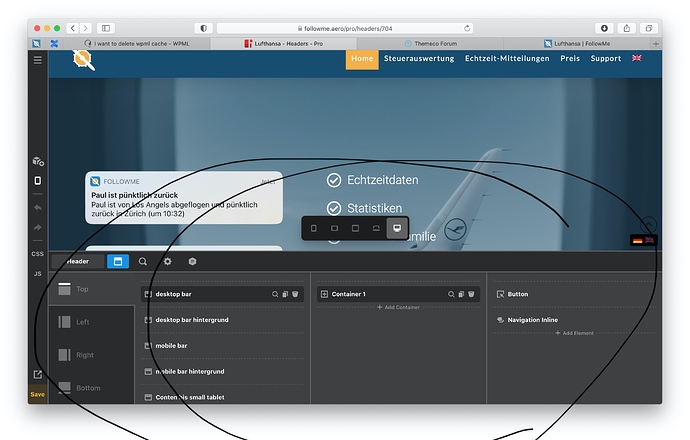
Task: Redo with the forward arrow in the sidebar
Action: click(x=38, y=227)
